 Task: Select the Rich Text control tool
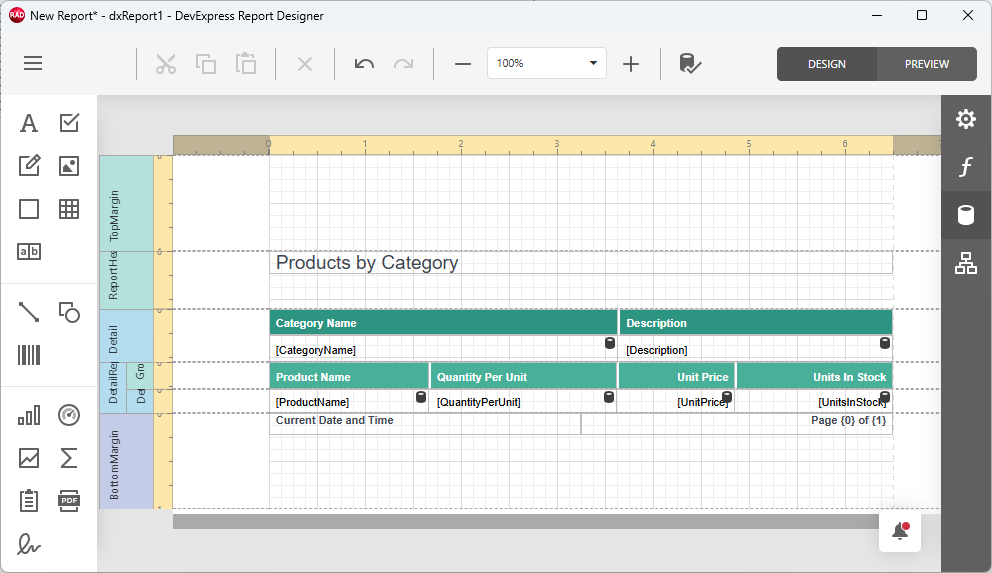tap(28, 166)
